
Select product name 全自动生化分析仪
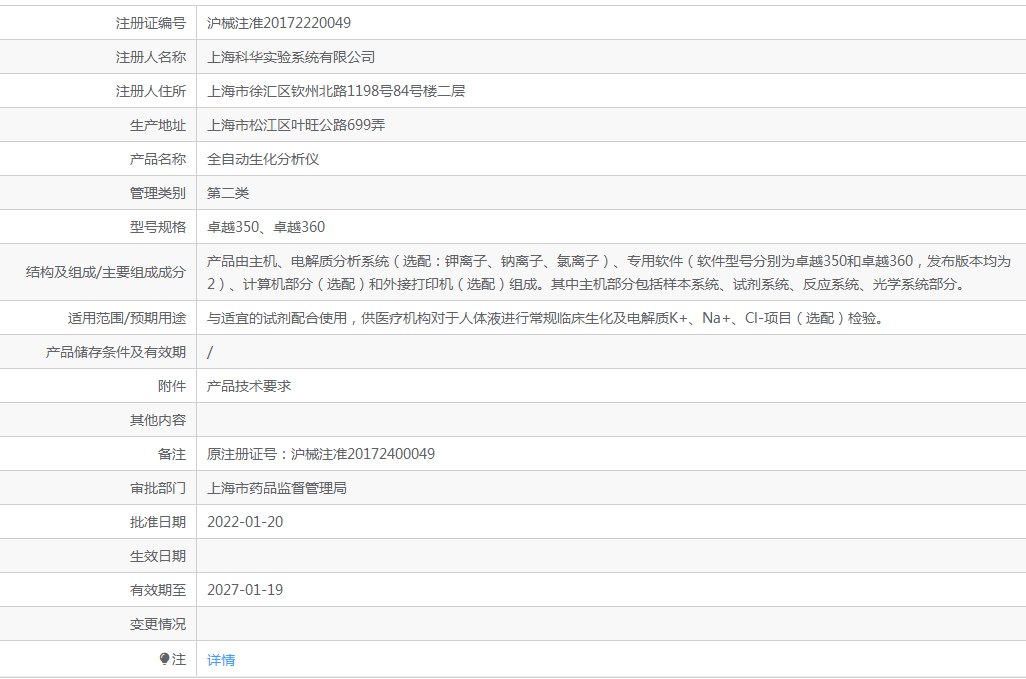pyautogui.click(x=263, y=159)
